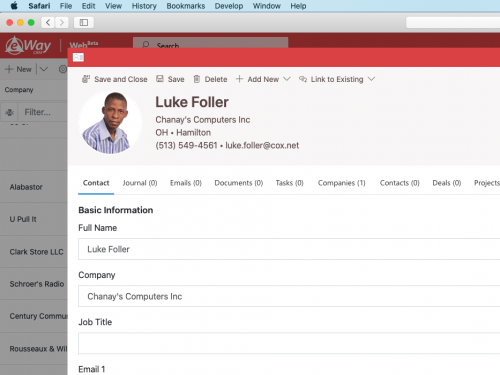
Task: Click the Save floppy disk icon
Action: 160,79
